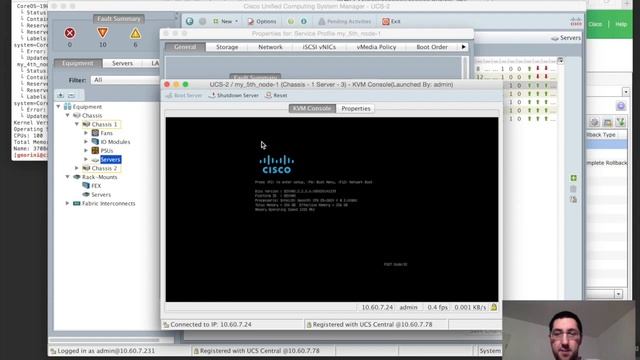Click the back navigation arrow in UCS toolbar
This screenshot has width=640, height=360.
coord(189,21)
